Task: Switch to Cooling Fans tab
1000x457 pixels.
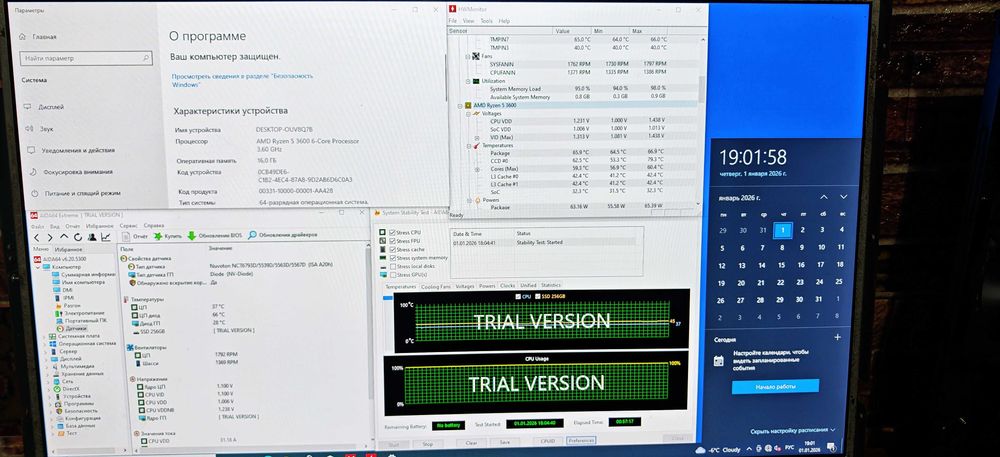Action: tap(436, 286)
